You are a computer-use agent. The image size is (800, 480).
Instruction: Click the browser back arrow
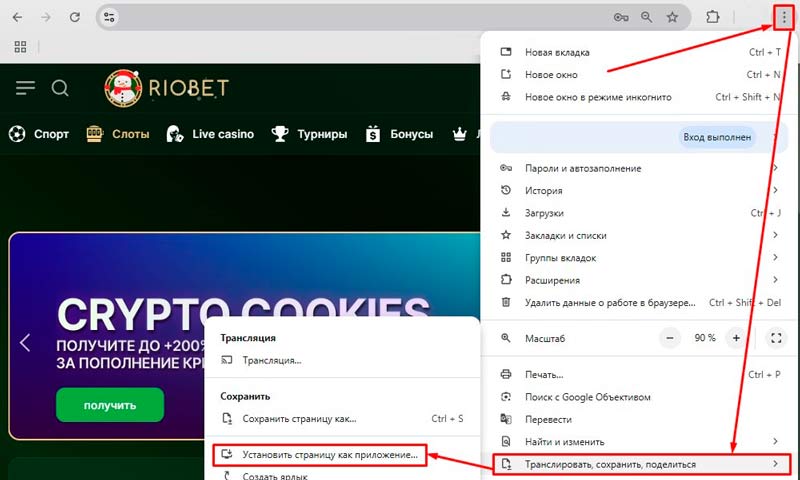pos(17,17)
